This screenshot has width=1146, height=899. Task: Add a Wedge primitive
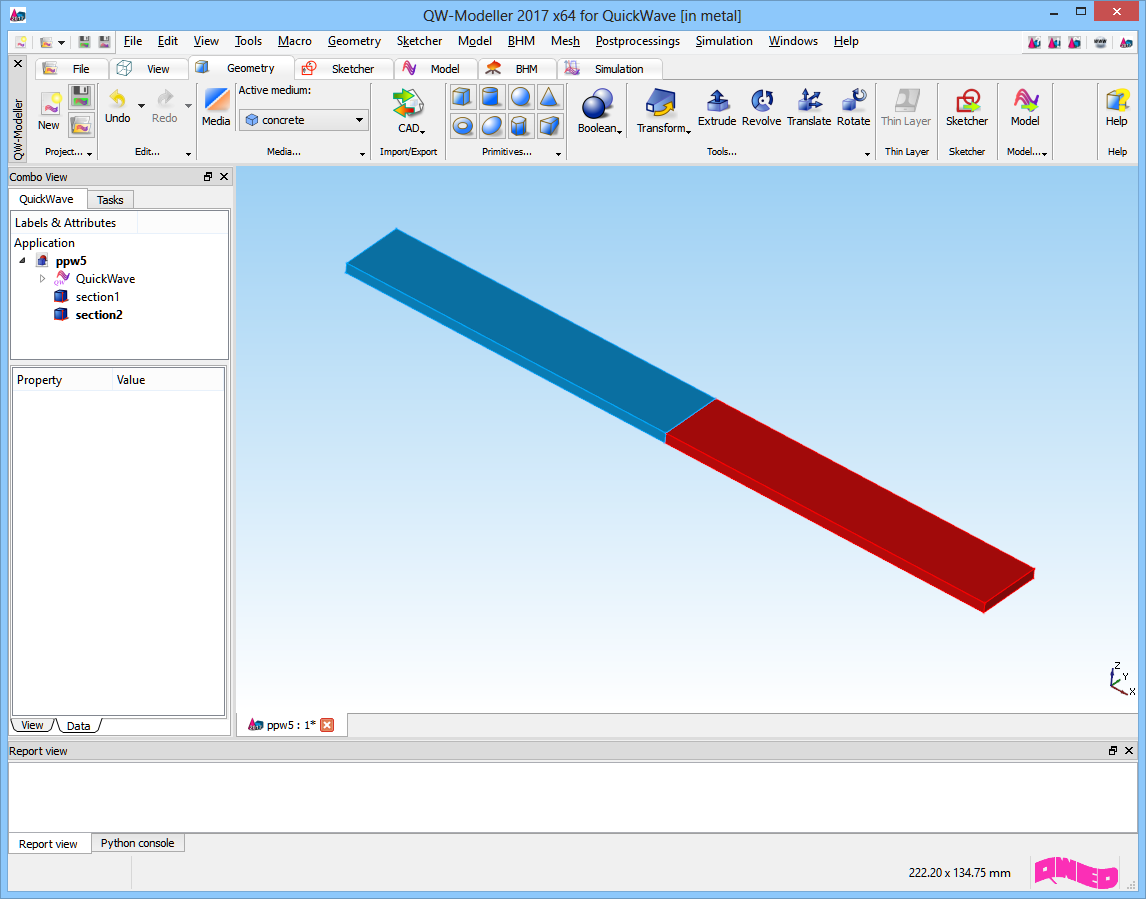[x=550, y=126]
